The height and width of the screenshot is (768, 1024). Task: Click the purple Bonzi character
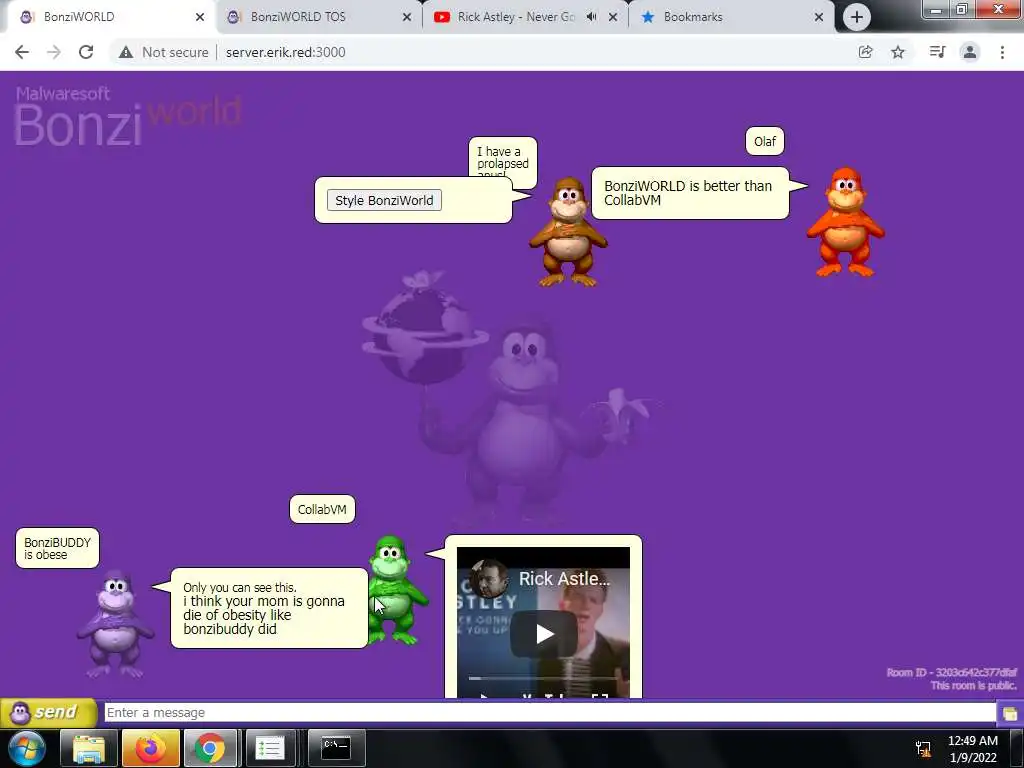click(x=116, y=624)
